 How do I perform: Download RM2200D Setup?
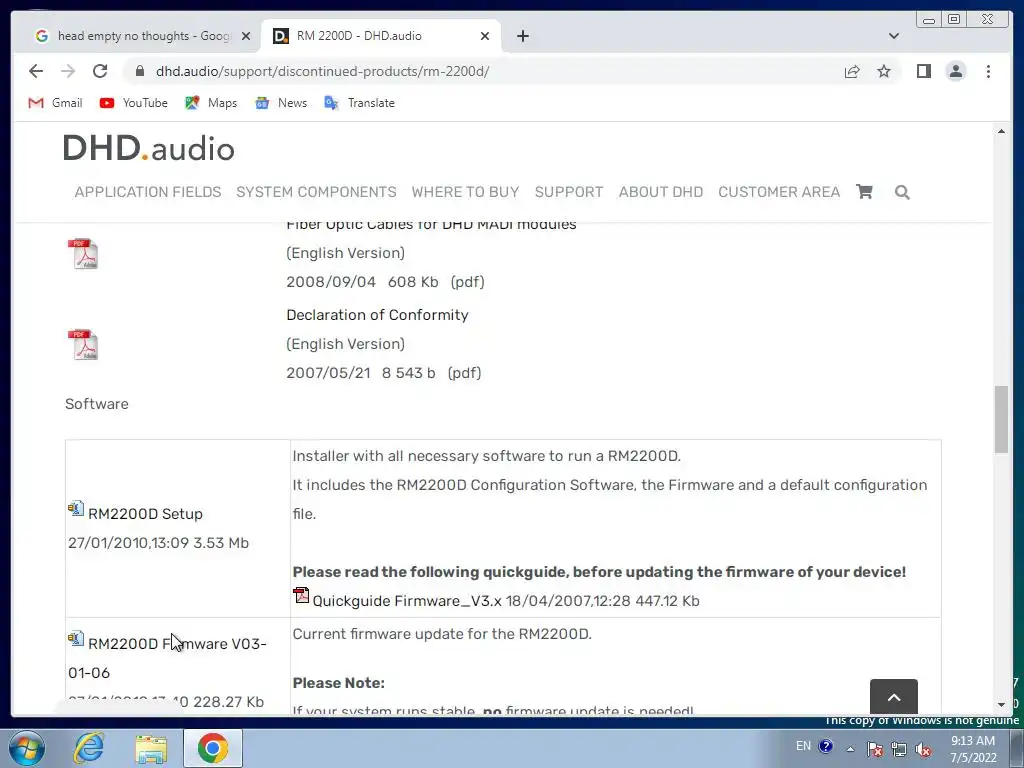pyautogui.click(x=145, y=514)
